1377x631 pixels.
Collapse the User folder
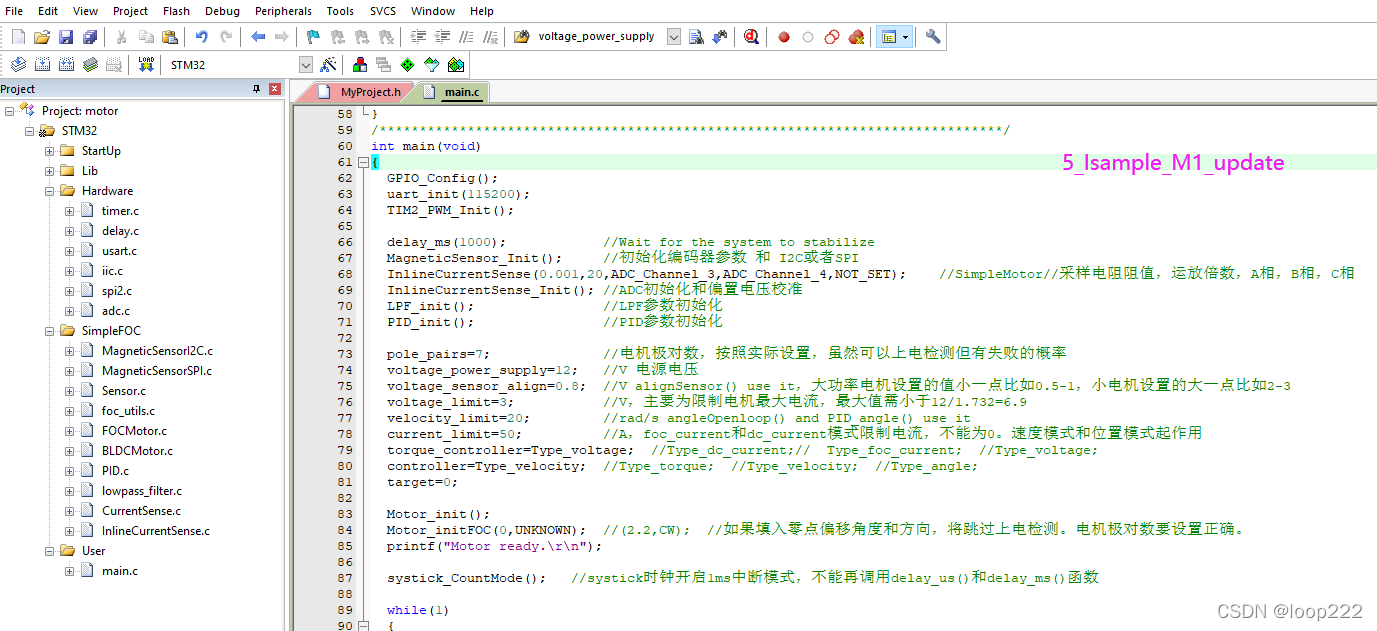click(50, 551)
